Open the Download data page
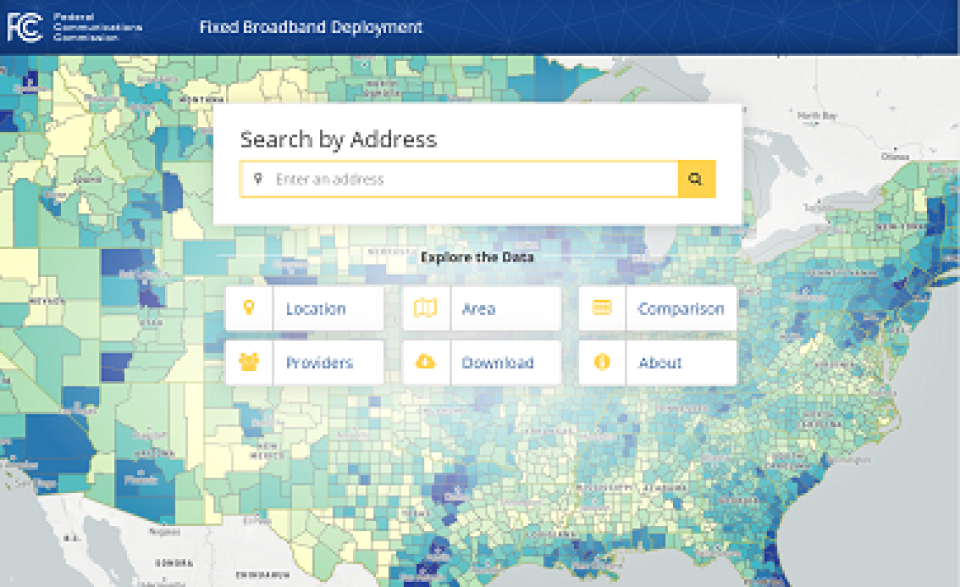The height and width of the screenshot is (587, 960). pyautogui.click(x=497, y=363)
